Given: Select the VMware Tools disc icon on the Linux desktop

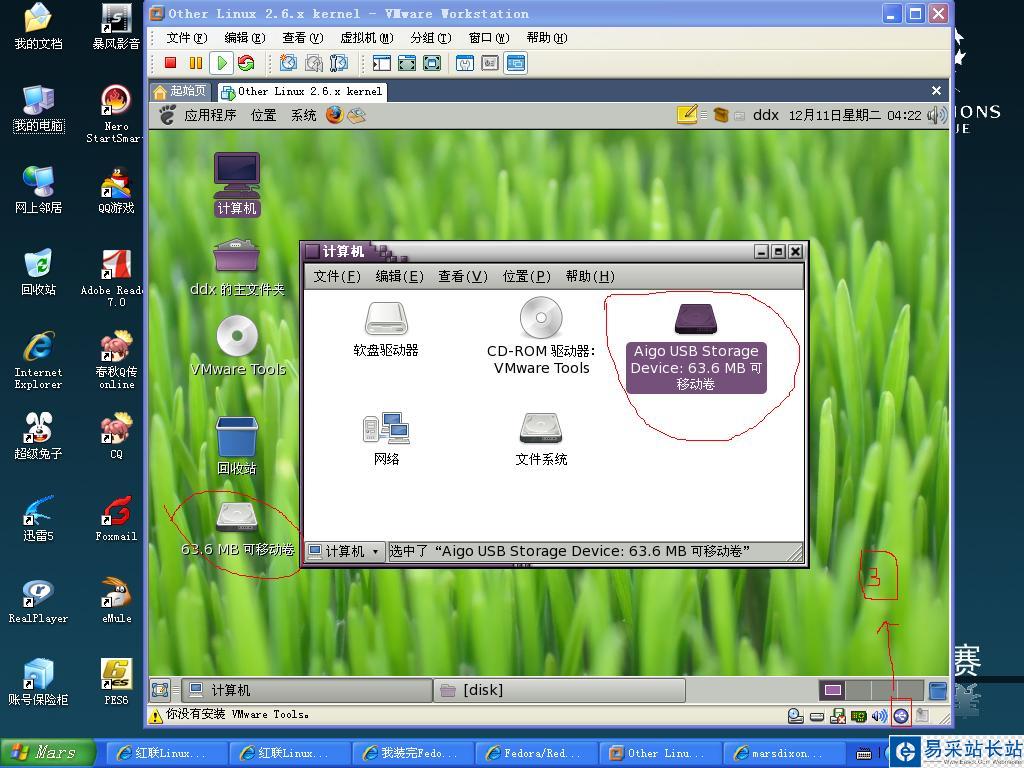Looking at the screenshot, I should 237,346.
